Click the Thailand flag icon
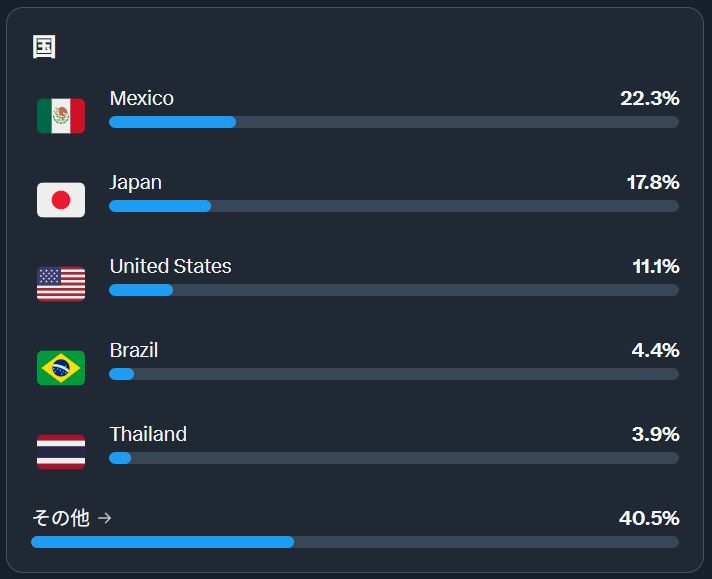 click(61, 452)
